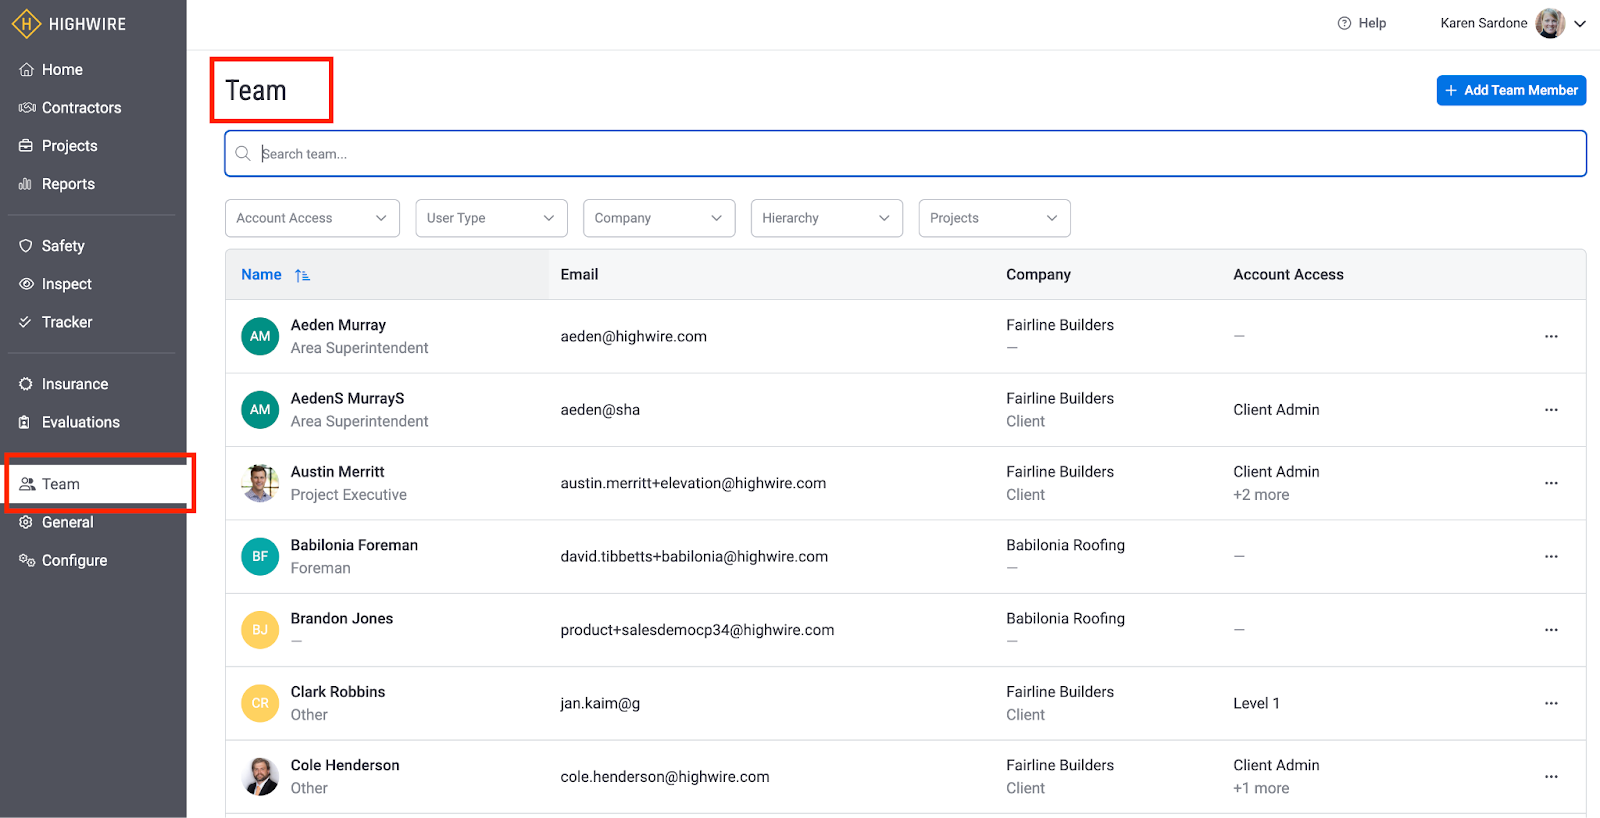
Task: Click the Projects briefcase icon
Action: 26,146
